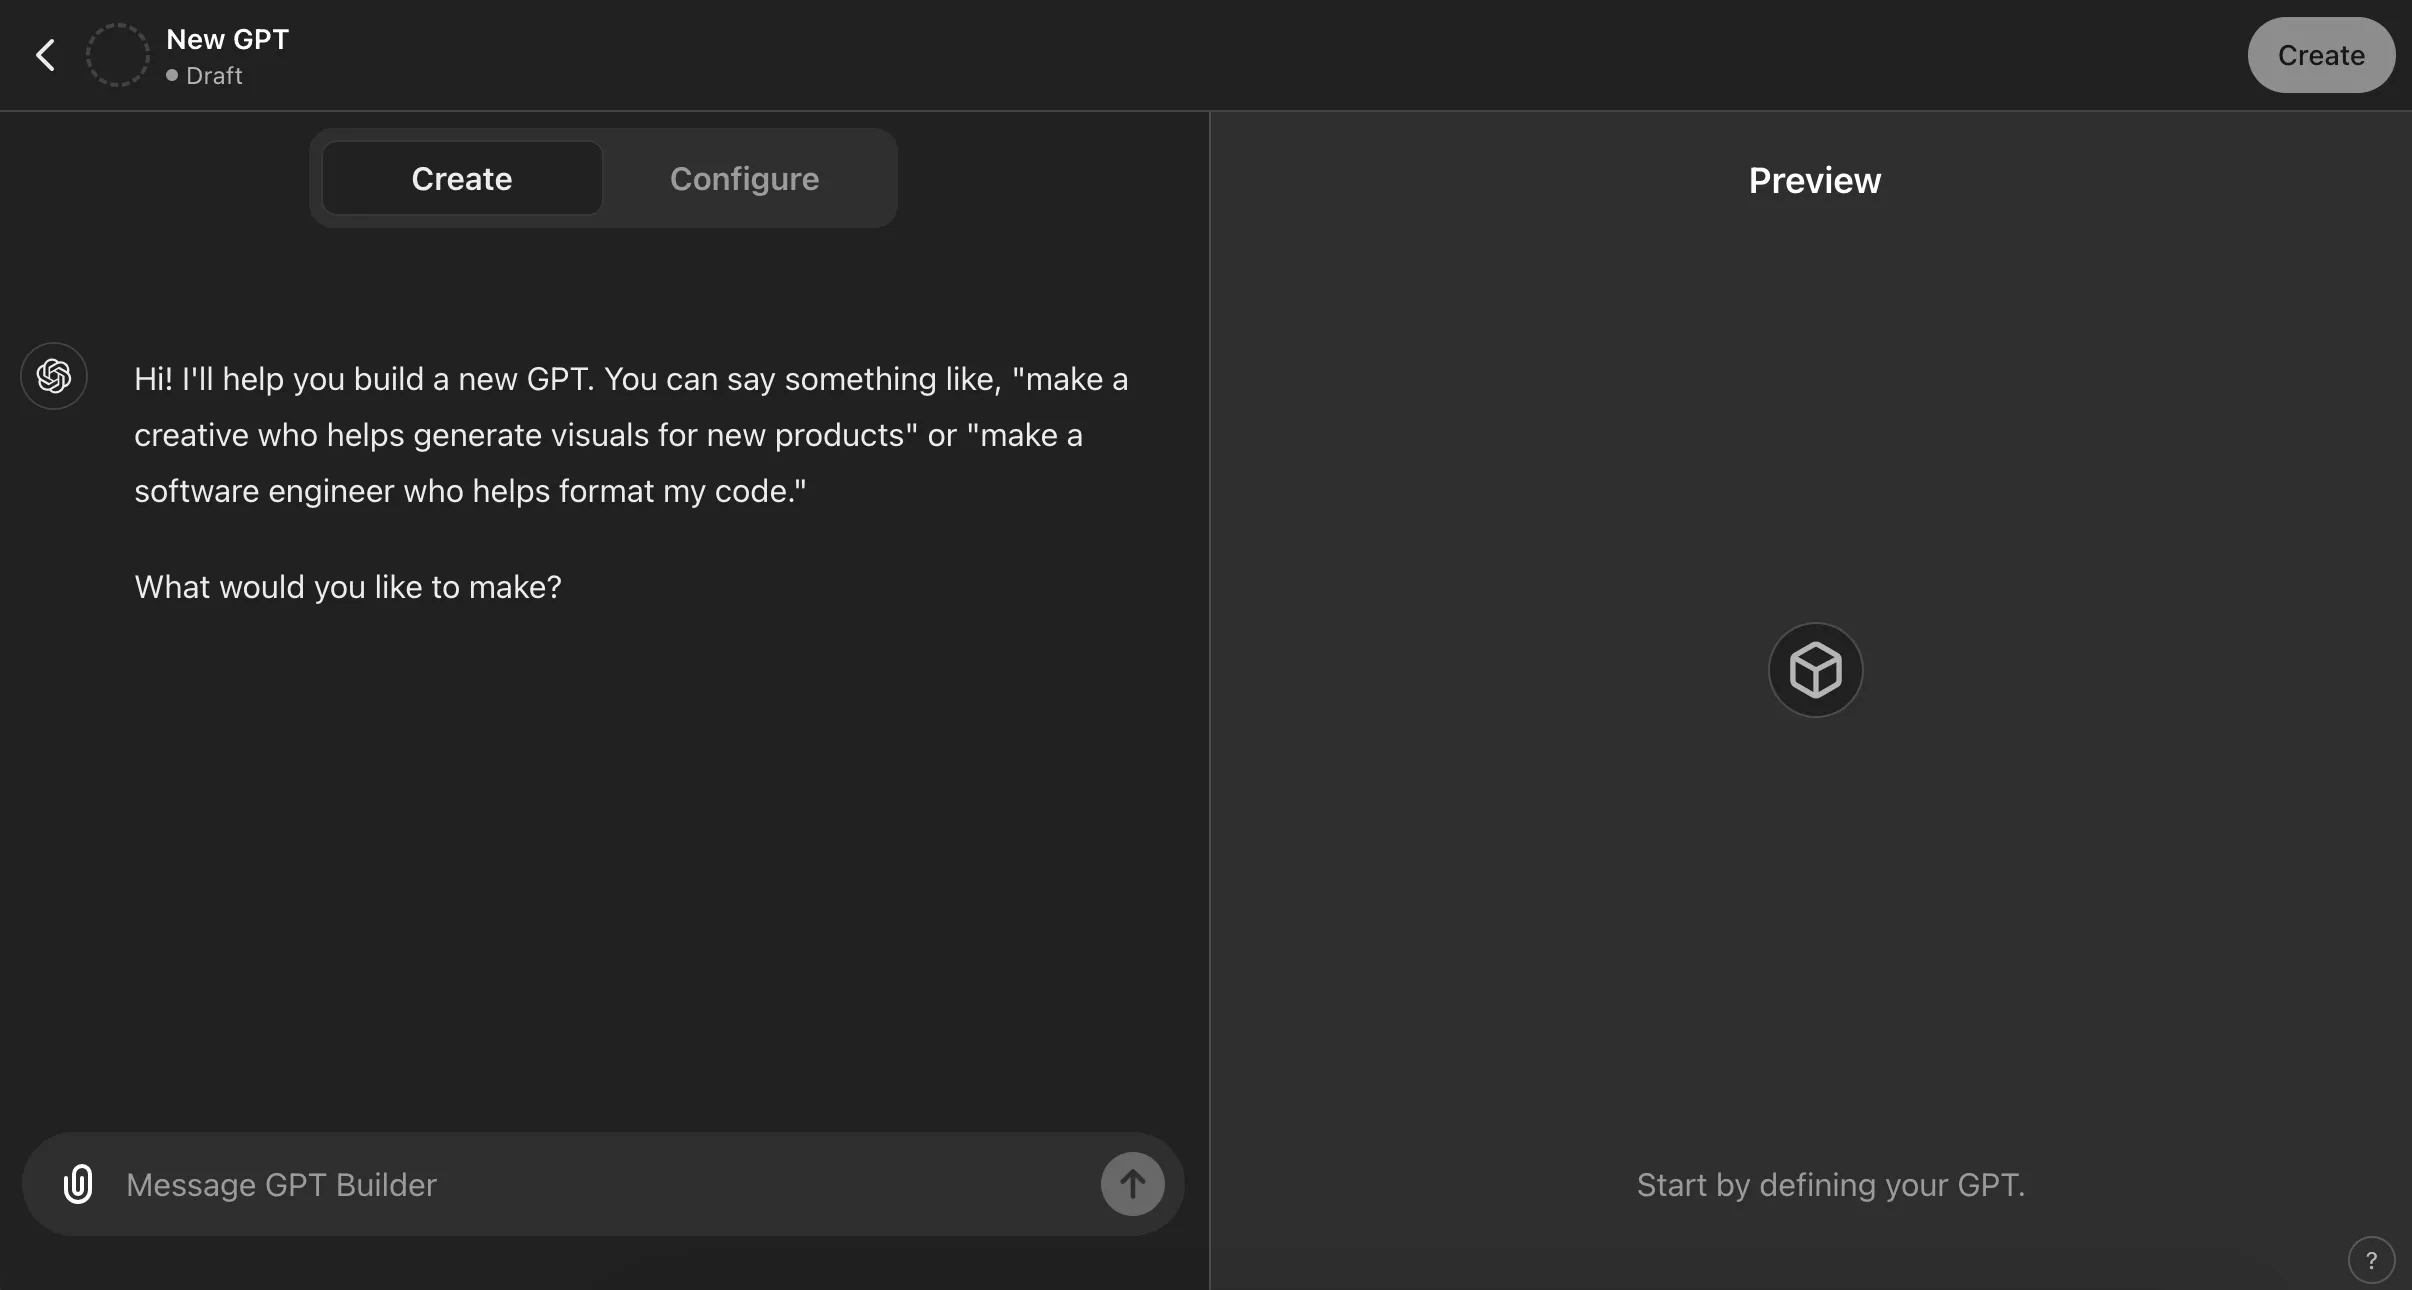Click the GPT avatar placeholder to set an image
Image resolution: width=2412 pixels, height=1290 pixels.
(116, 54)
